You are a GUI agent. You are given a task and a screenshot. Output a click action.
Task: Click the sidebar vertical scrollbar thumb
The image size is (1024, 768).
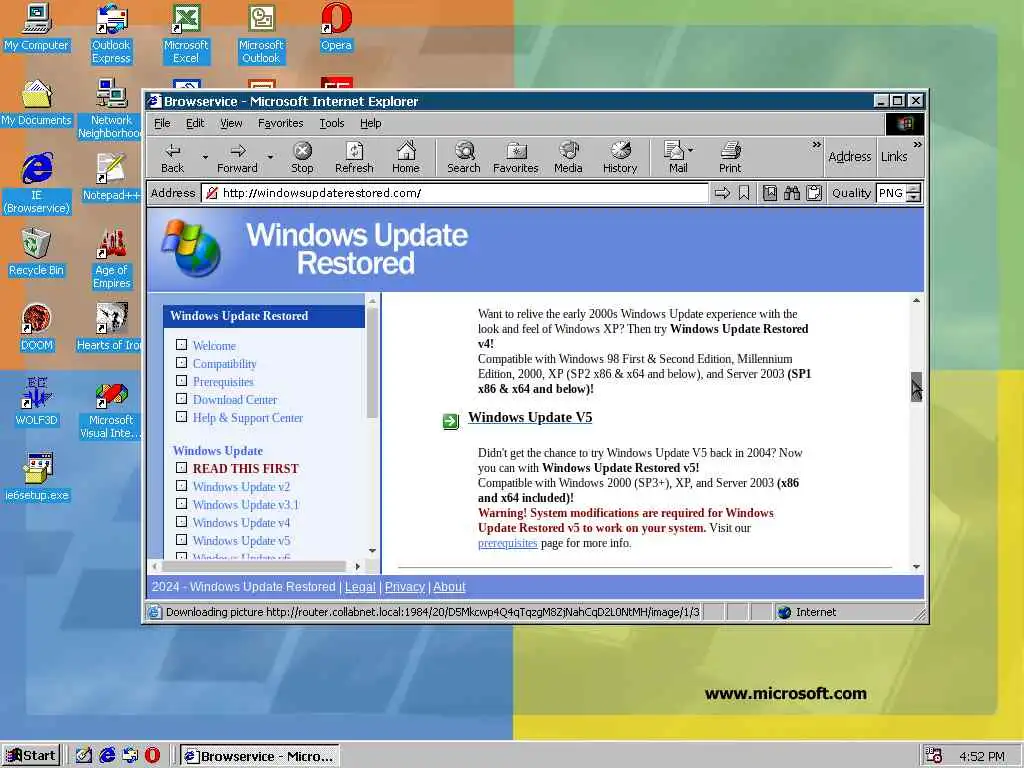pyautogui.click(x=372, y=362)
